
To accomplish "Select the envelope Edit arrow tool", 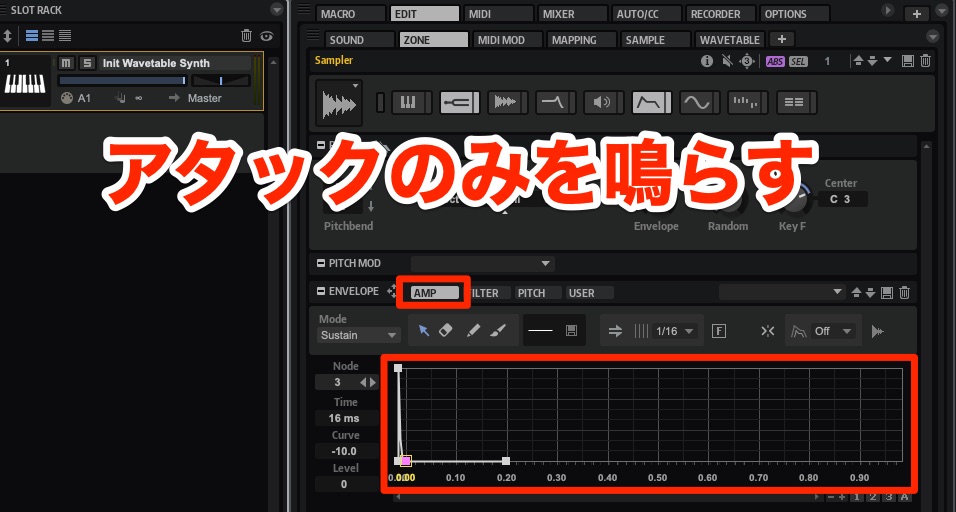I will click(x=424, y=330).
